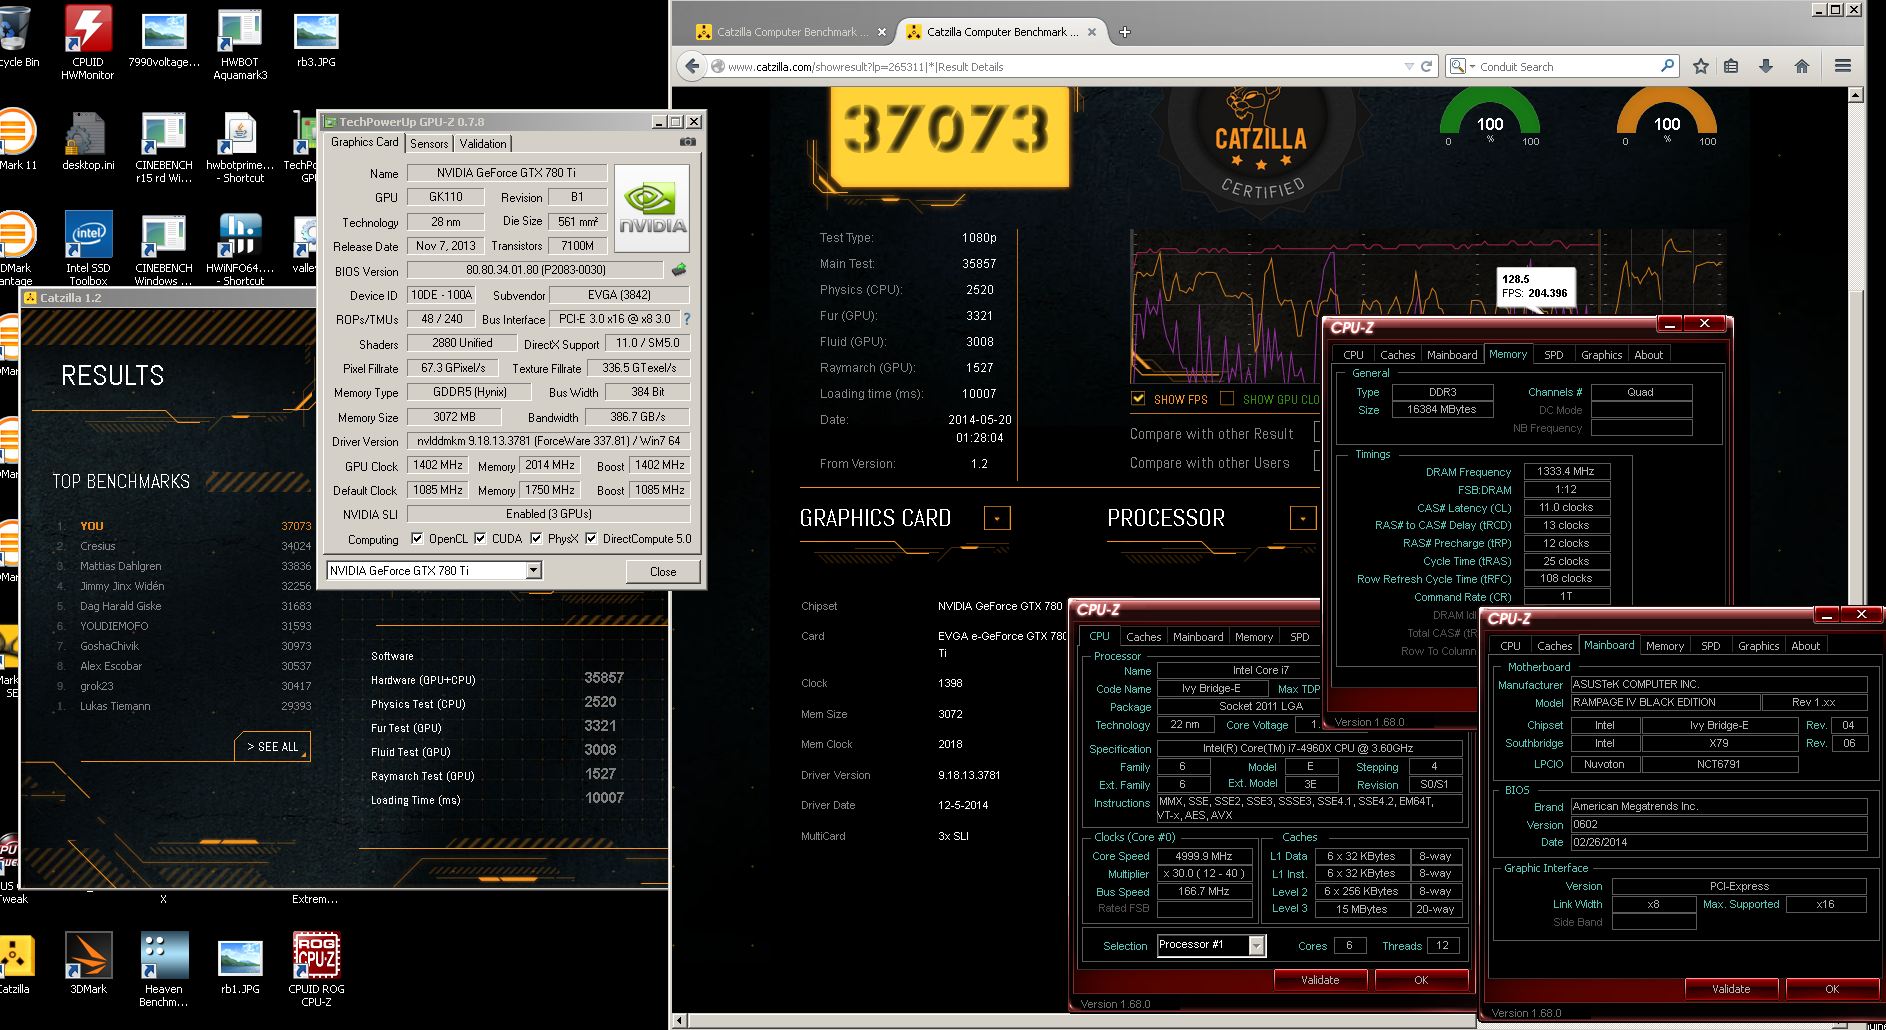Toggle PhysX checkbox in GPU-Z

[x=536, y=538]
